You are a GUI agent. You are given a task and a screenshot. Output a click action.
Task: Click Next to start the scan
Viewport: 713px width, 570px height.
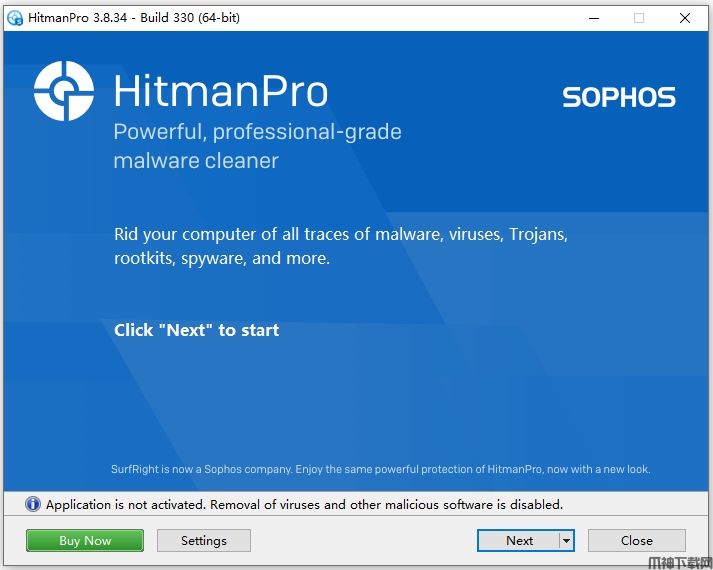pos(519,541)
